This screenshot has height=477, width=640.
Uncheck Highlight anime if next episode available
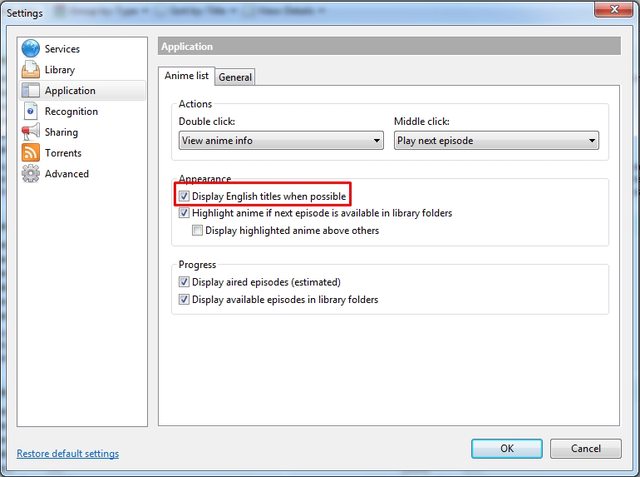click(184, 213)
